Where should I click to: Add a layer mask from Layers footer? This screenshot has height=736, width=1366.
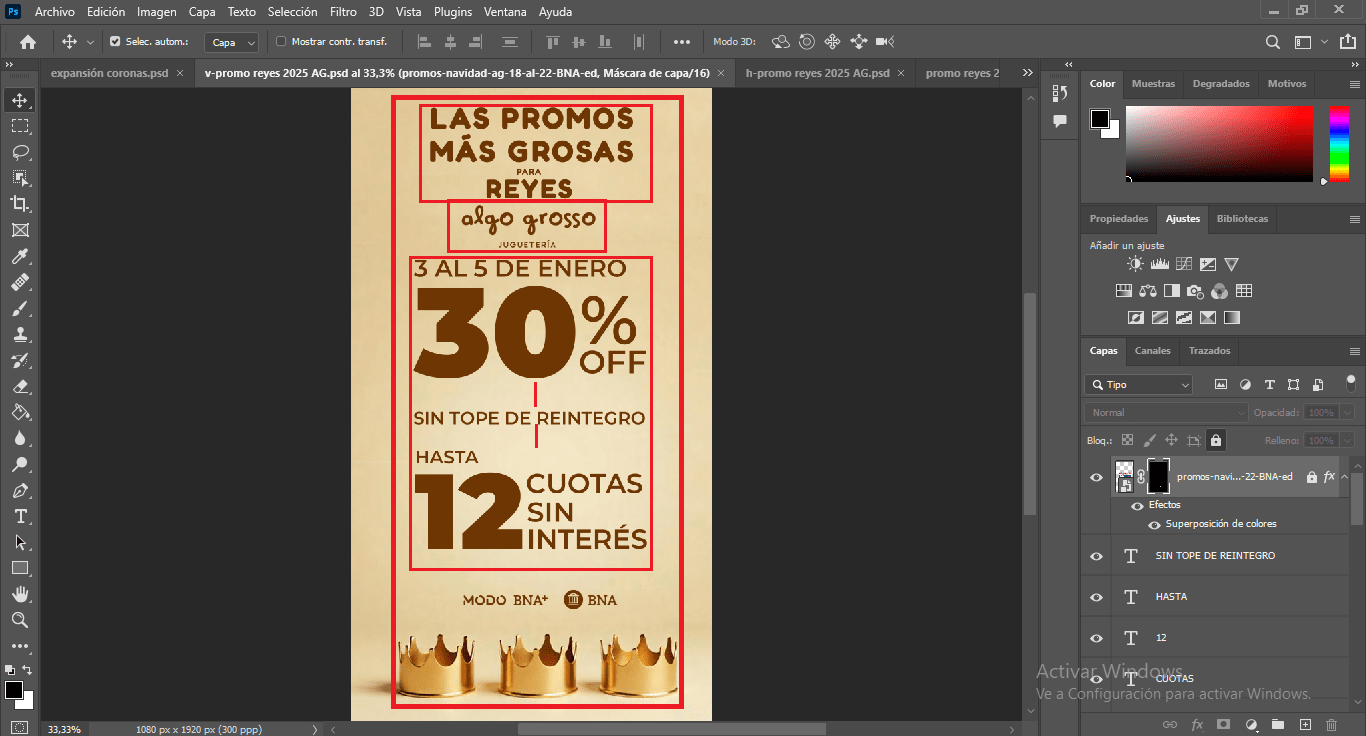(1223, 724)
